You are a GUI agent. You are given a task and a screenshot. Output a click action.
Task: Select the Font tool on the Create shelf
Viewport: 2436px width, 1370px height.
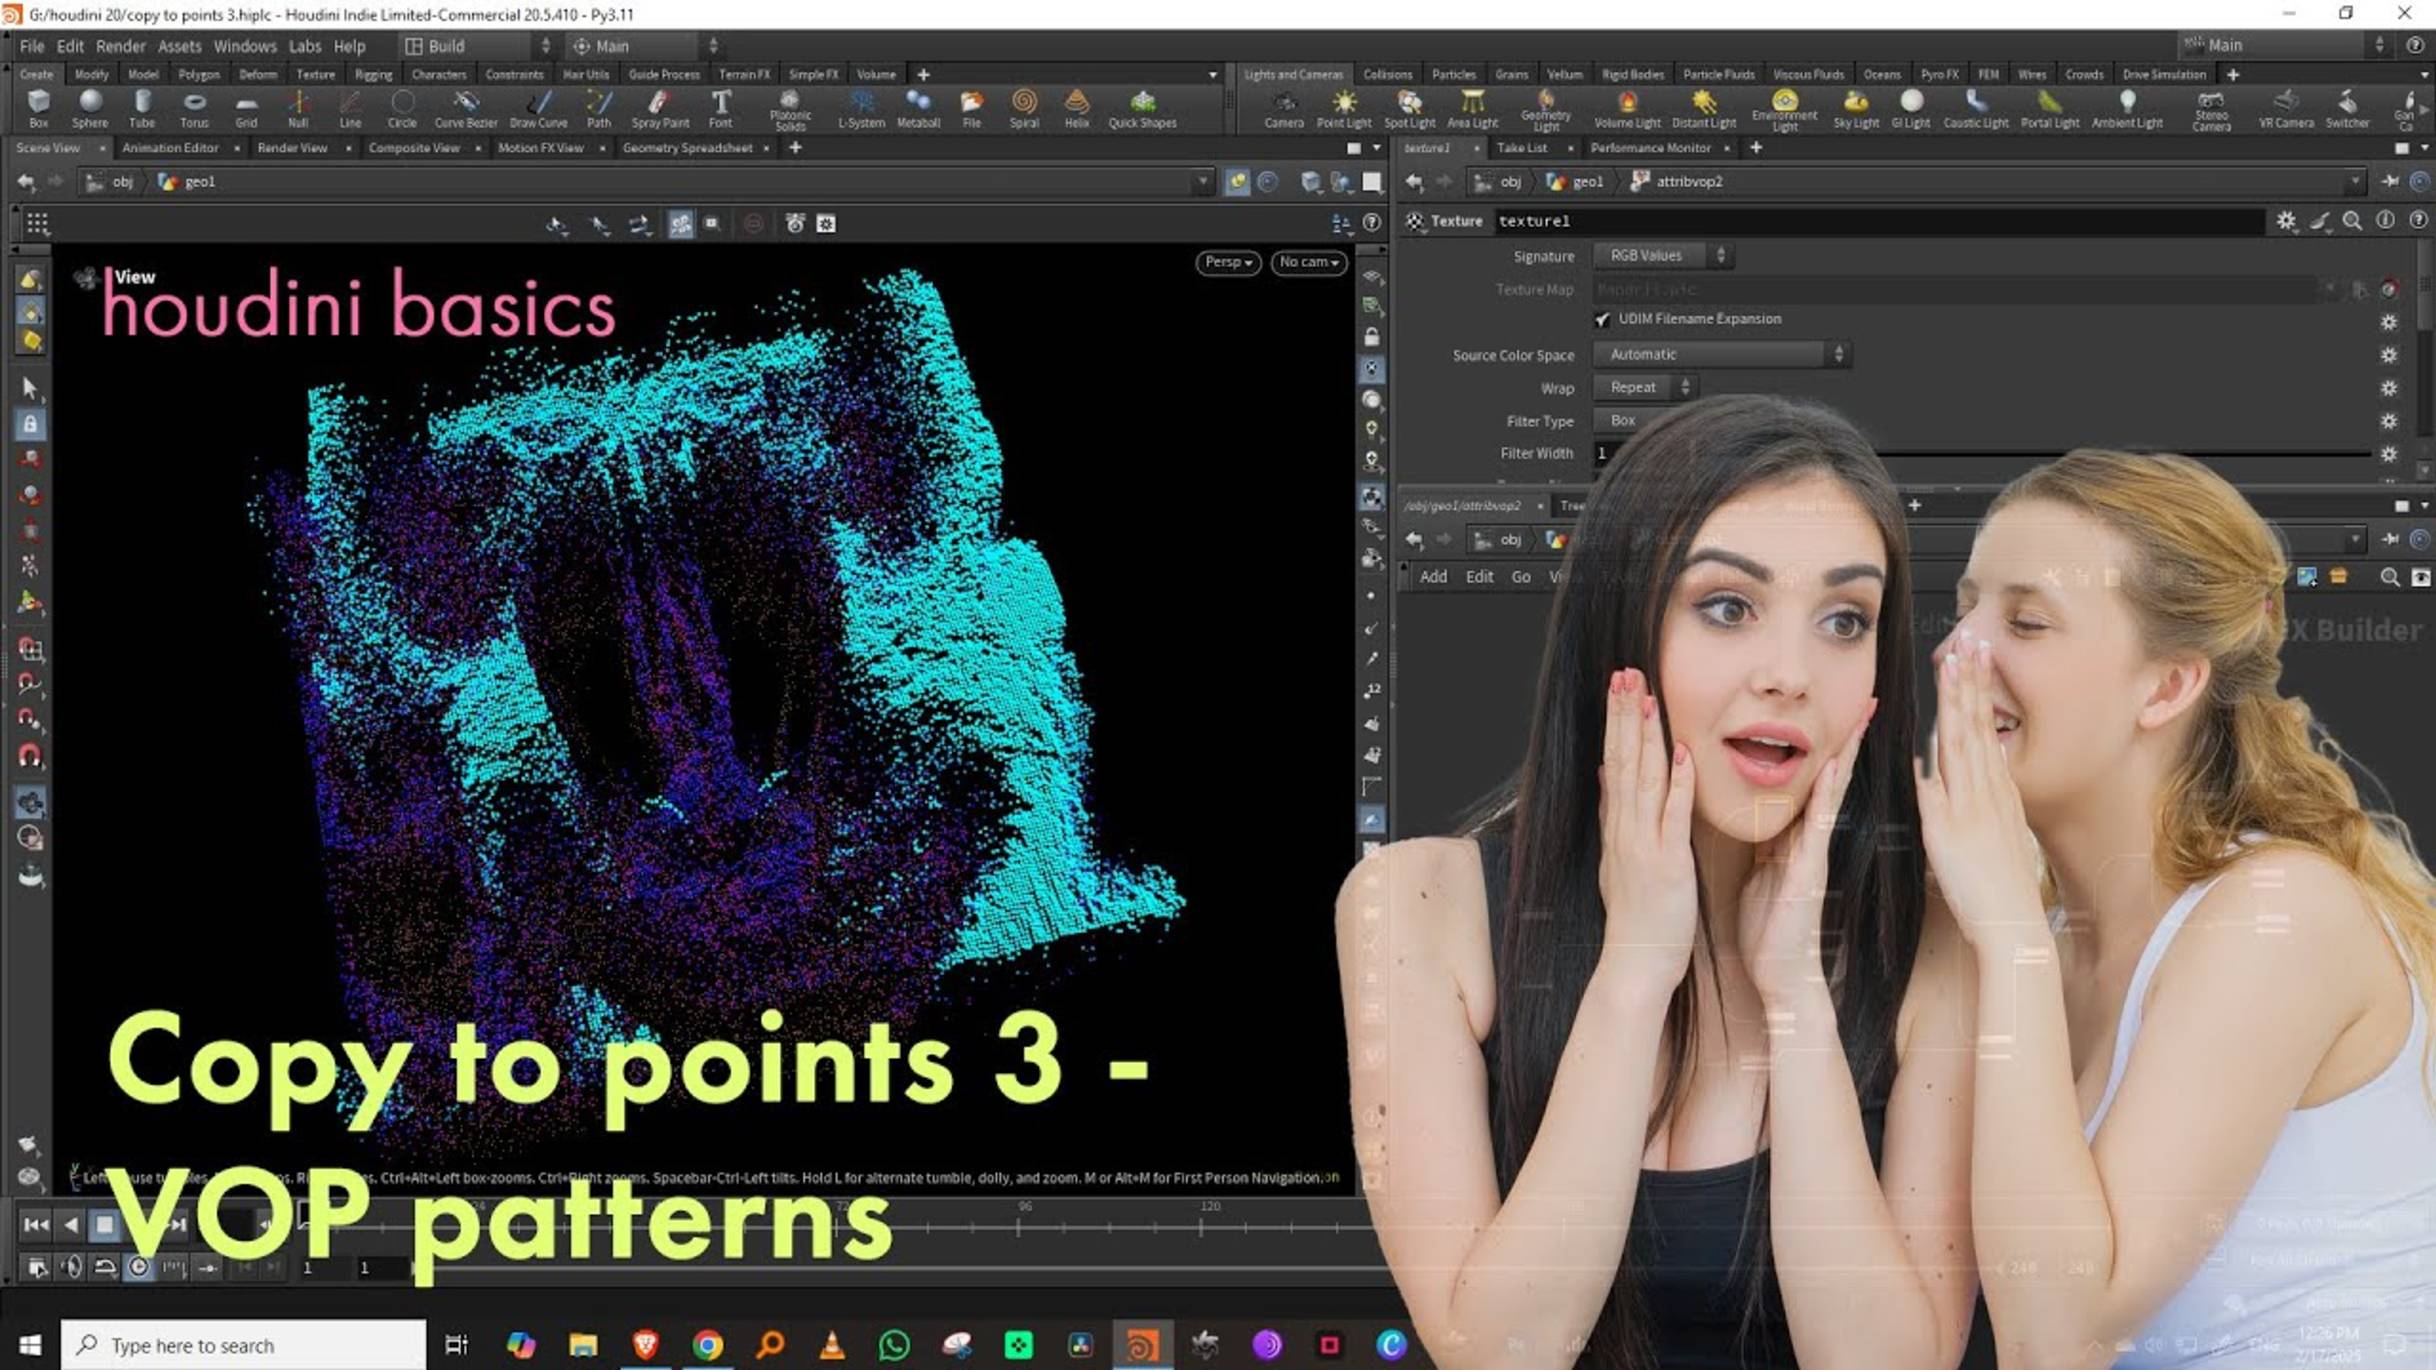tap(719, 108)
